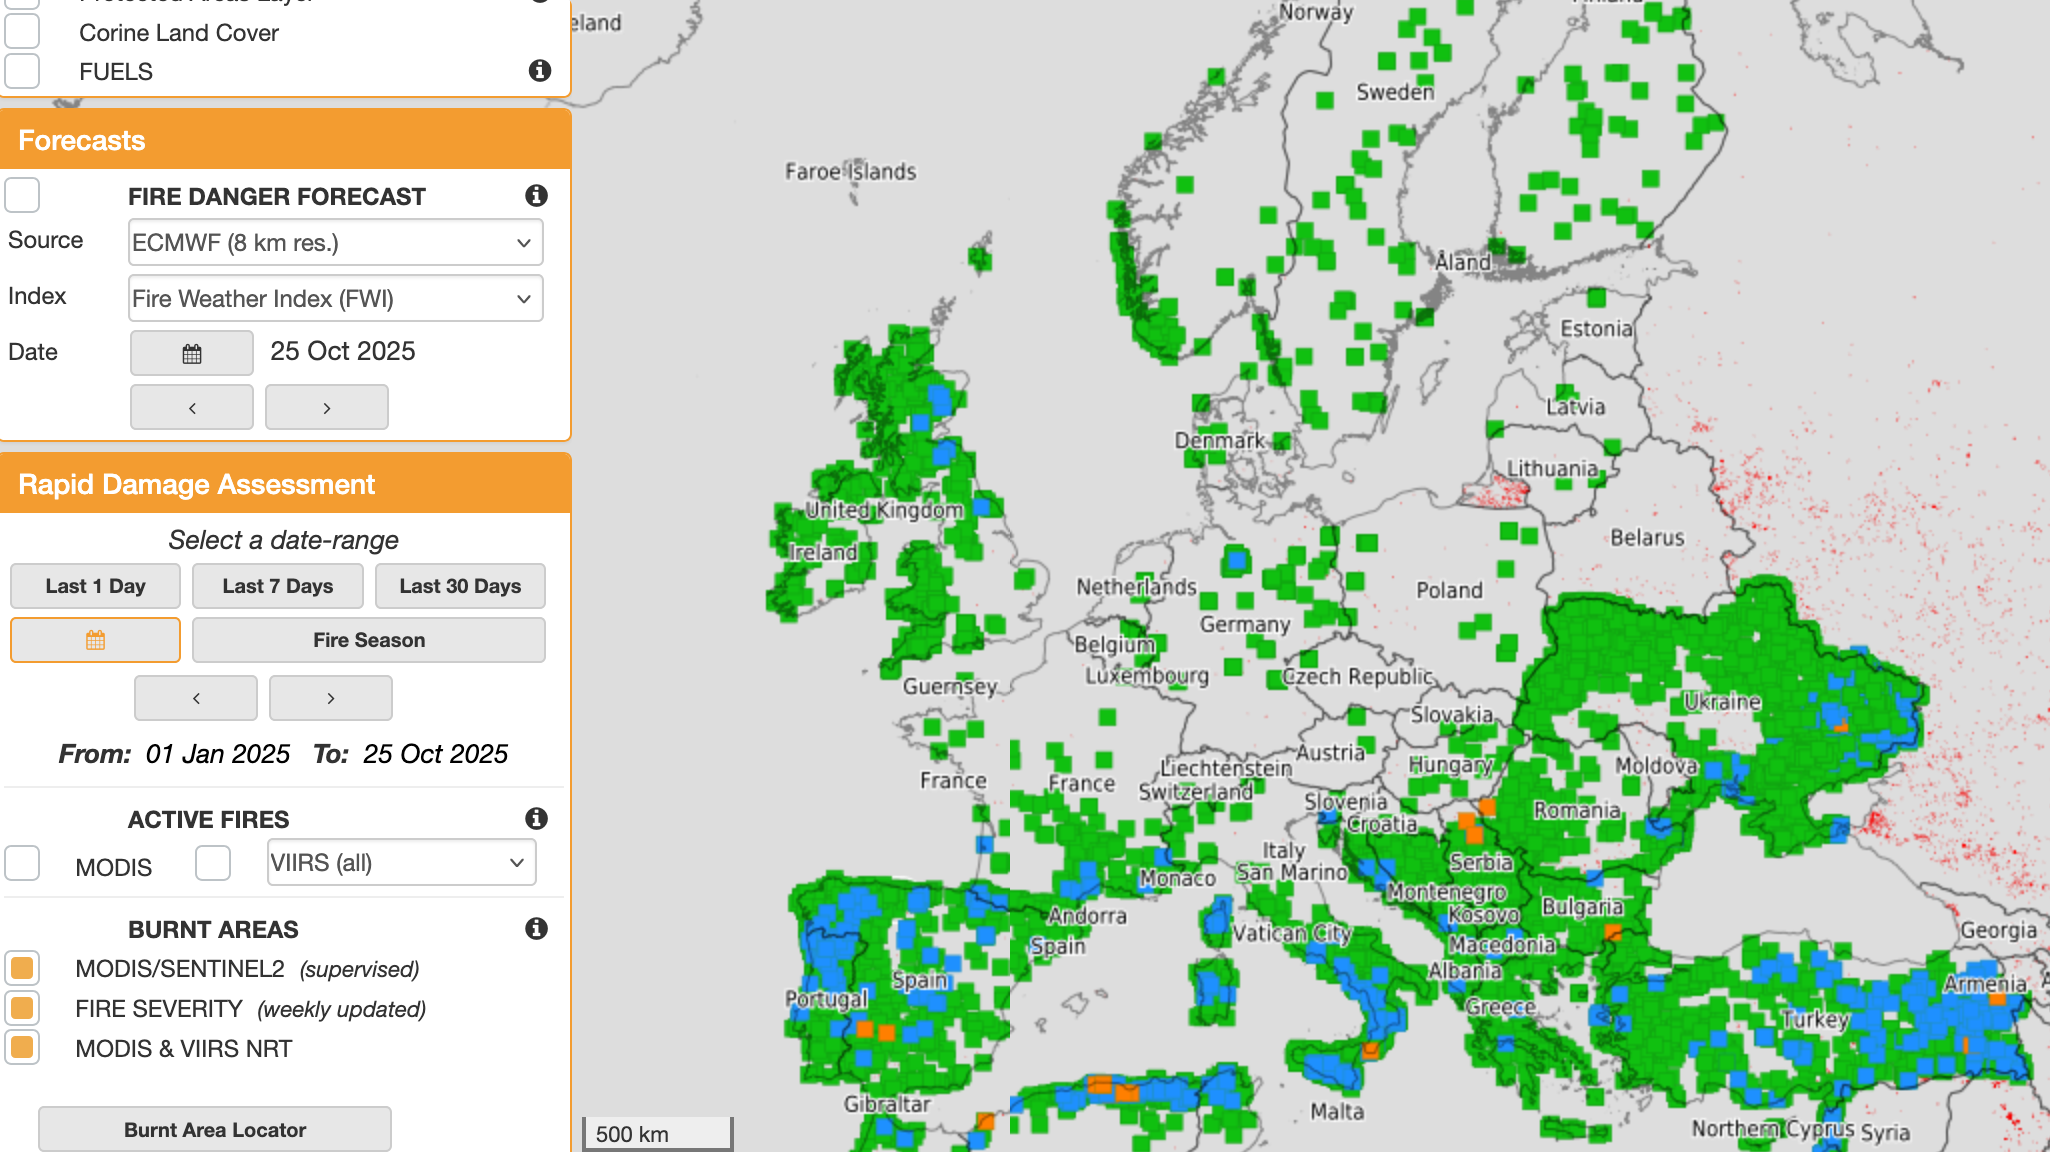The height and width of the screenshot is (1152, 2050).
Task: Show Active Fires info icon
Action: [x=536, y=819]
